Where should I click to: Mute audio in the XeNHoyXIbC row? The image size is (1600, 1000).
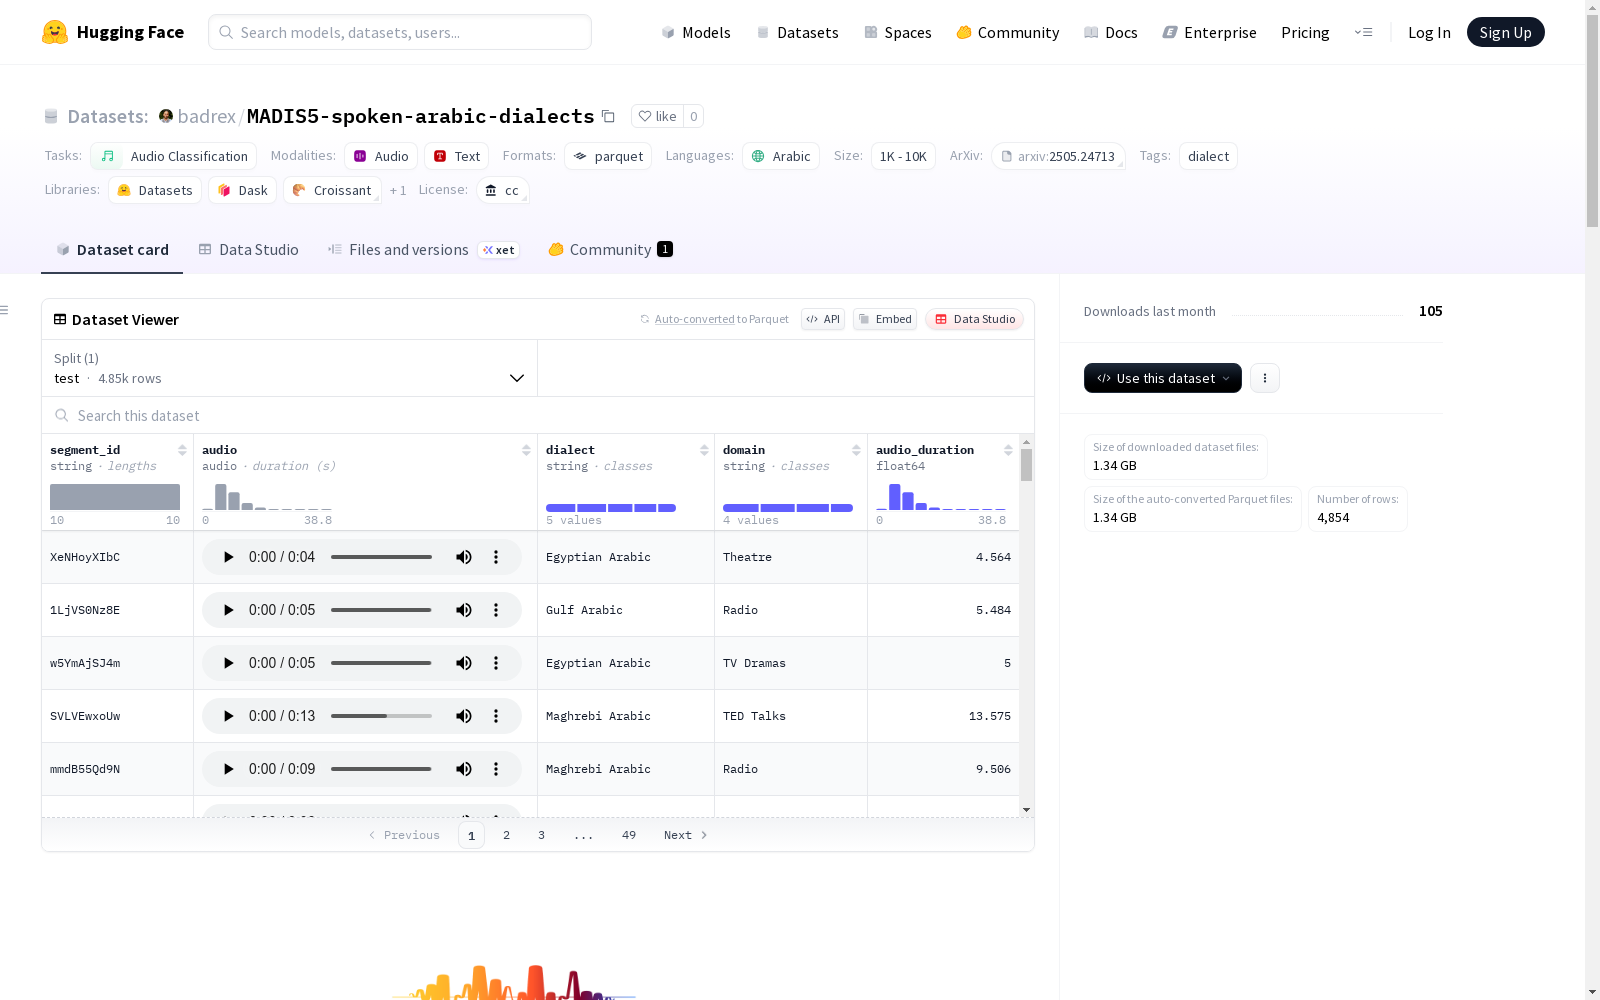click(x=464, y=557)
